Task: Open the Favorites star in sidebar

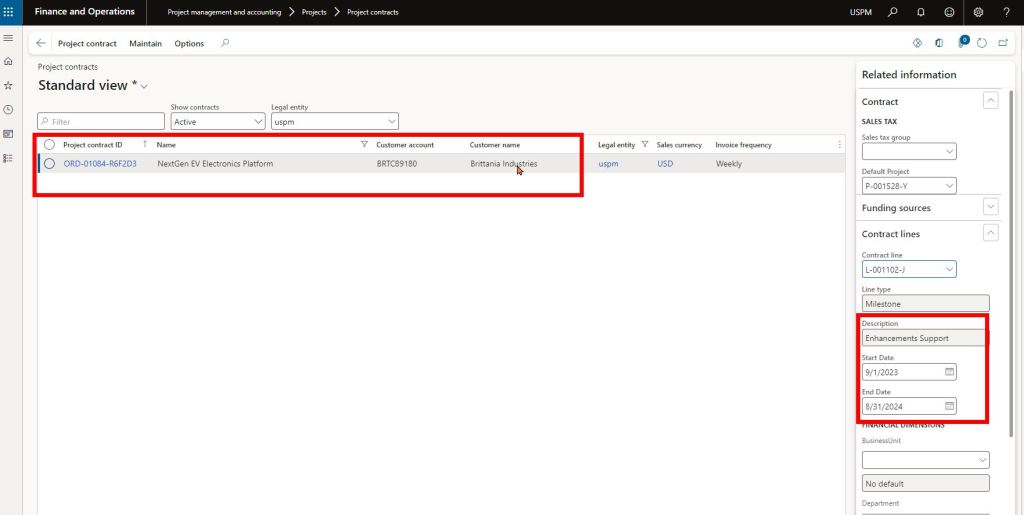Action: (x=8, y=86)
